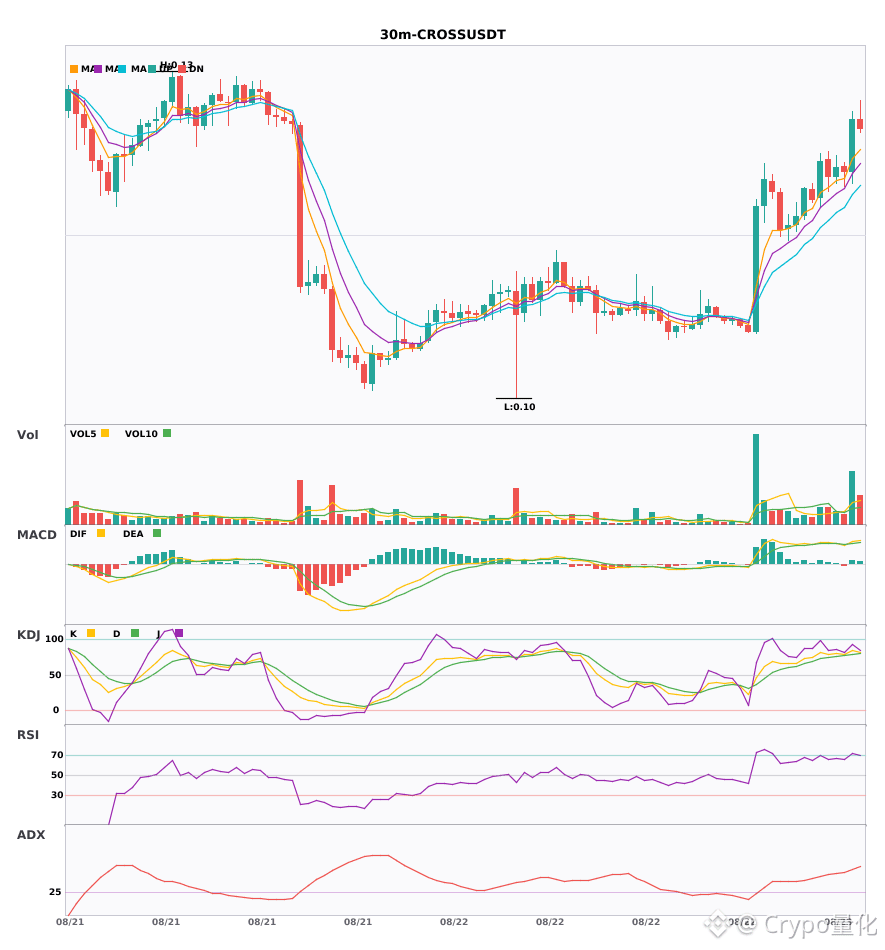Click the 30m-CROSSUSDT chart title
Viewport: 885px width, 950px height.
443,35
